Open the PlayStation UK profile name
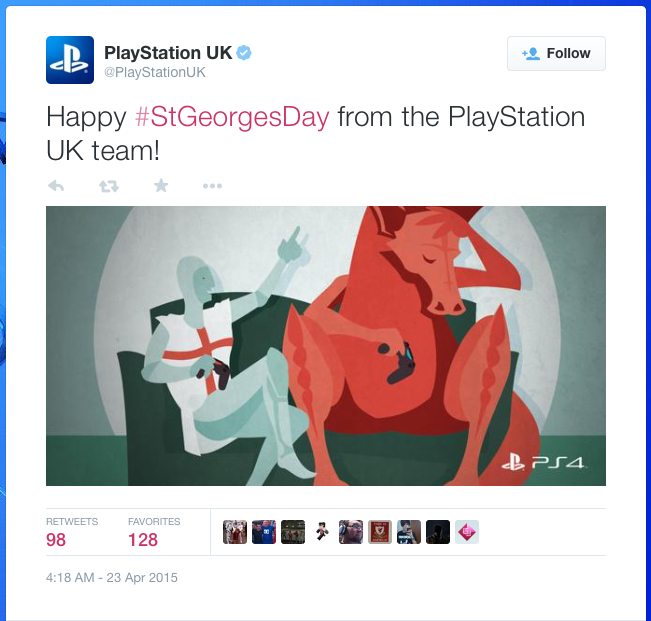This screenshot has width=651, height=621. pos(168,53)
